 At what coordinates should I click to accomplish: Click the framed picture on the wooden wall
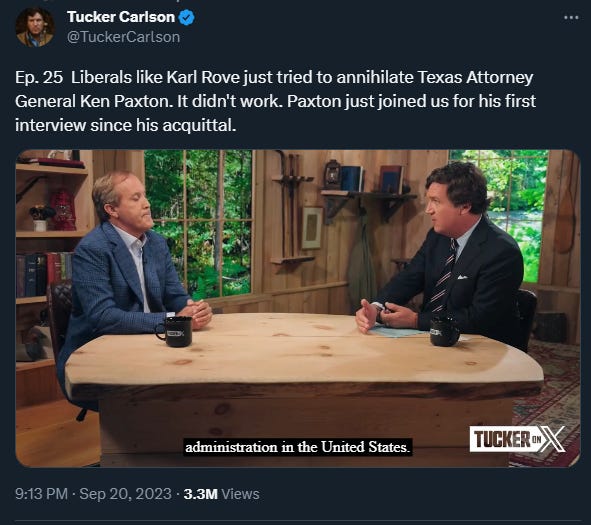click(x=312, y=228)
